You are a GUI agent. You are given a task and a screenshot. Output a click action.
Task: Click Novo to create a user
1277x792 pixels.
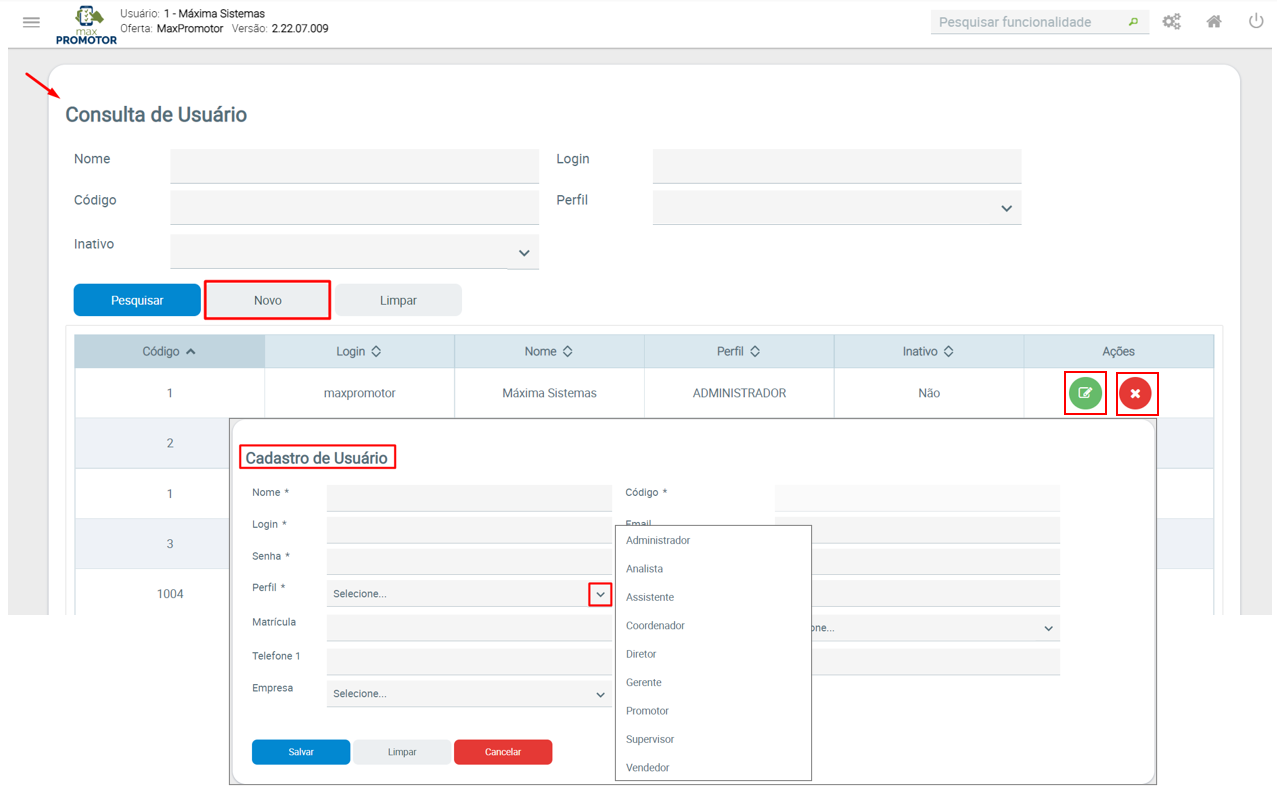coord(267,300)
